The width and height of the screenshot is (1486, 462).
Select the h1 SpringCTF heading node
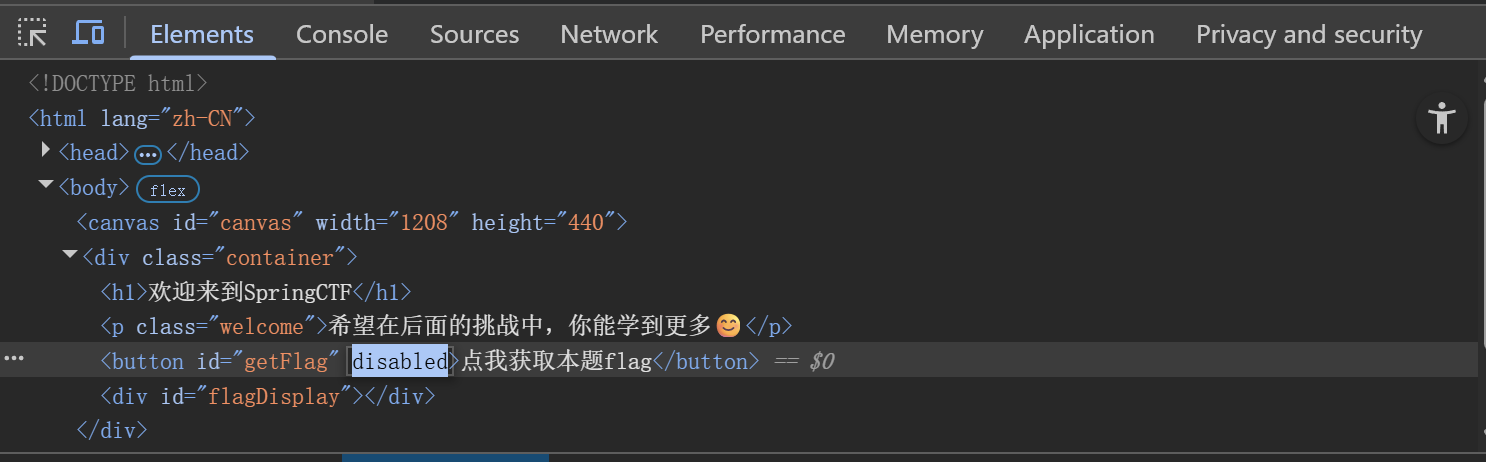click(256, 292)
